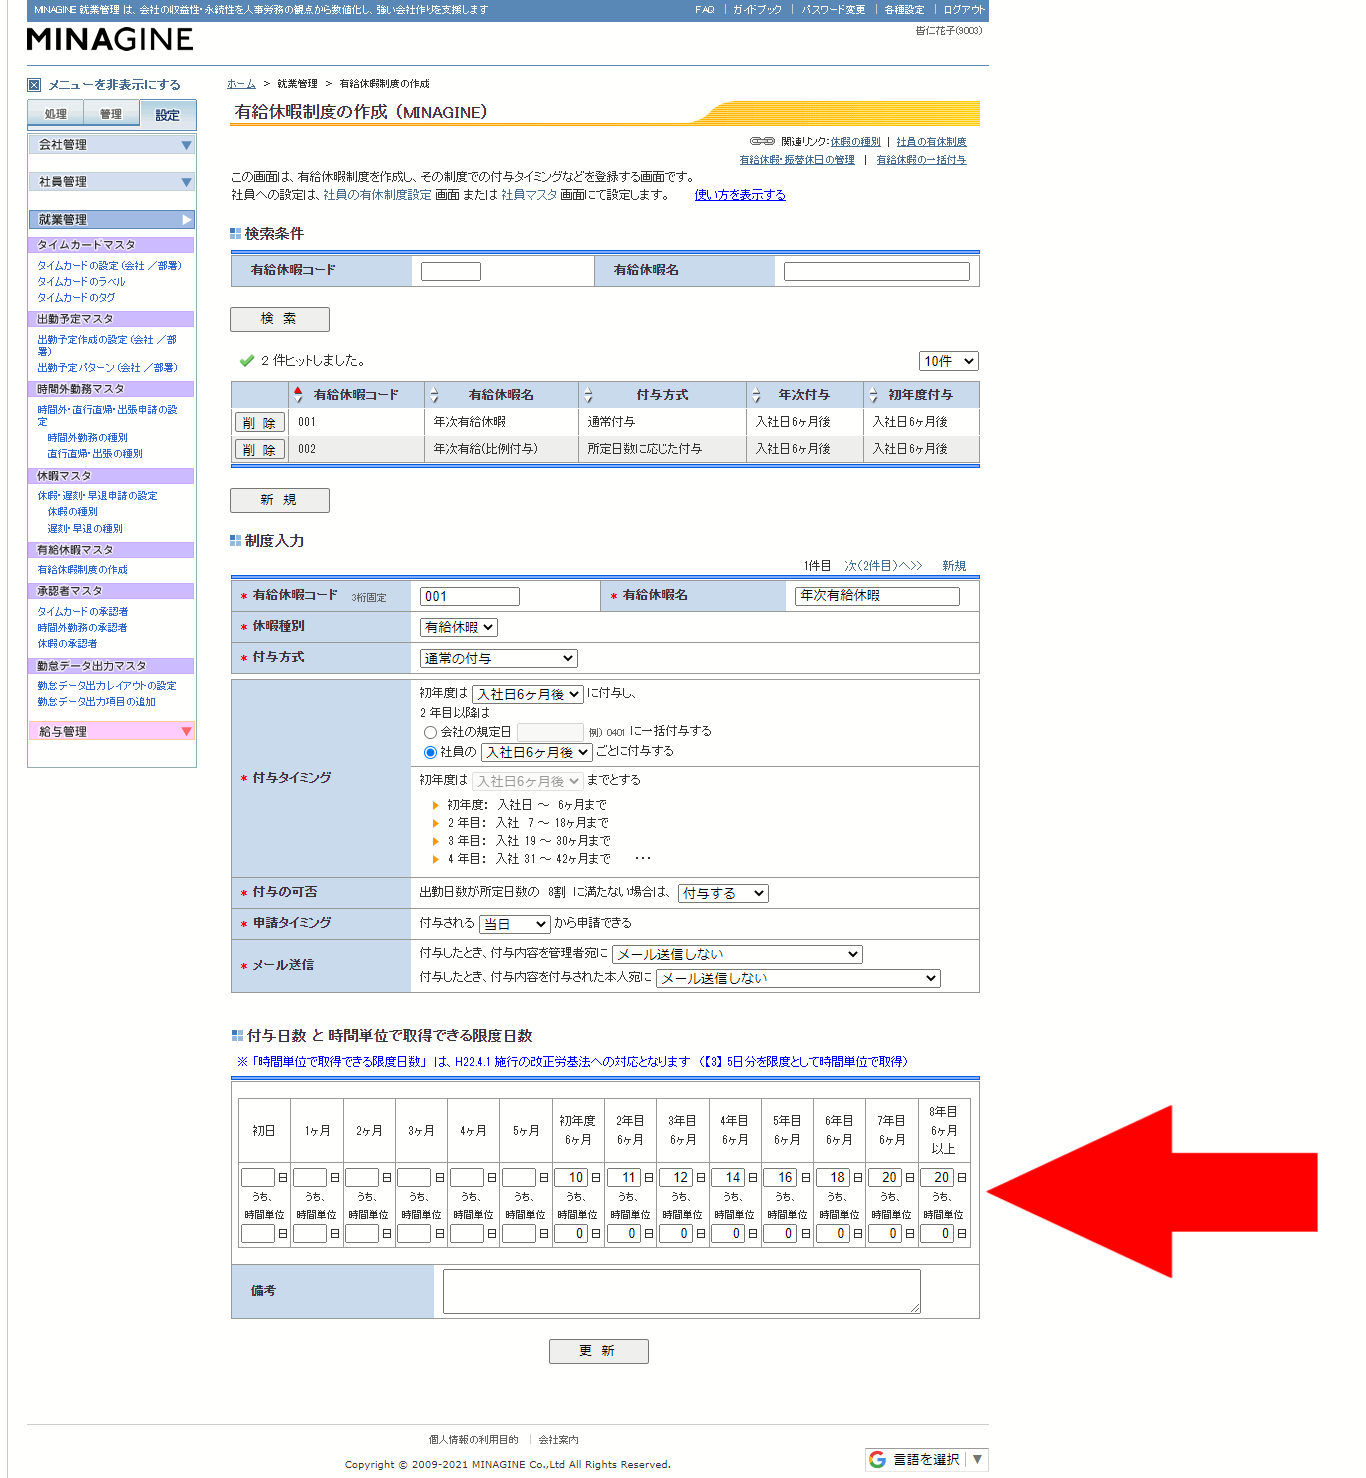Viewport: 1366px width, 1478px height.
Task: Open 個人情報の利用目的 footer link
Action: click(473, 1440)
